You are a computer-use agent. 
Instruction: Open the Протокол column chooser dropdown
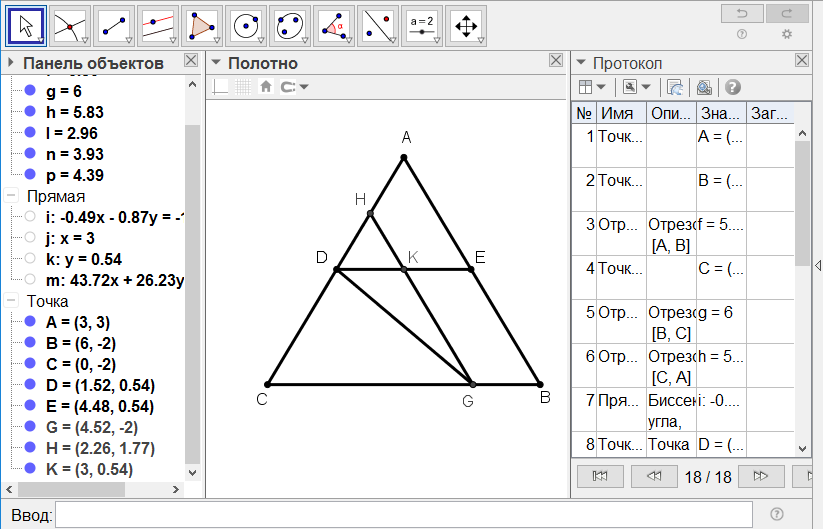tap(591, 87)
